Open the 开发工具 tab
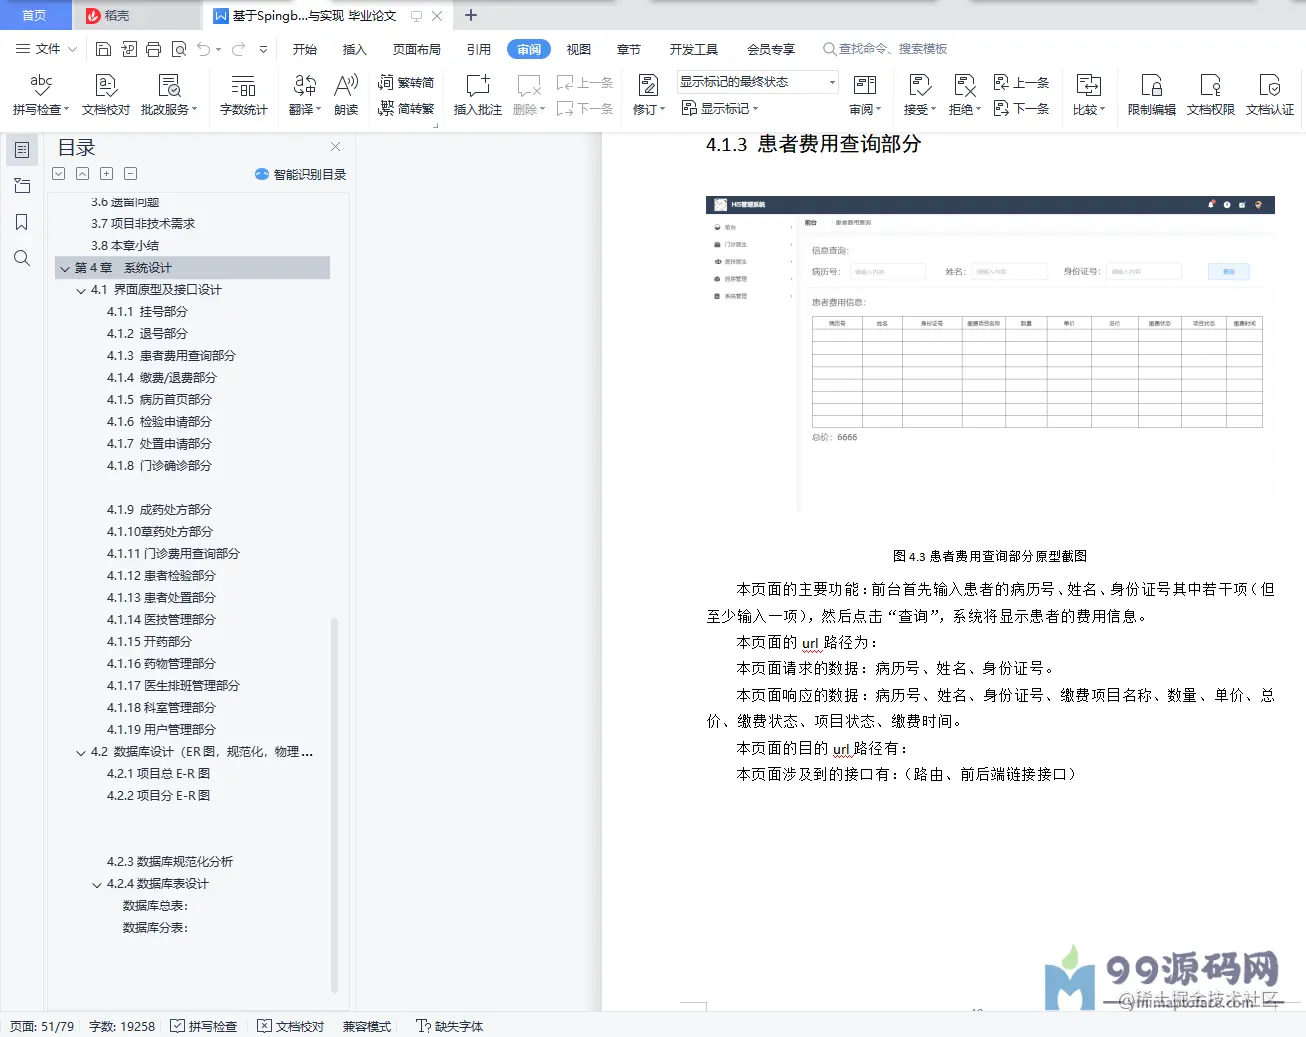The image size is (1306, 1037). pyautogui.click(x=693, y=49)
